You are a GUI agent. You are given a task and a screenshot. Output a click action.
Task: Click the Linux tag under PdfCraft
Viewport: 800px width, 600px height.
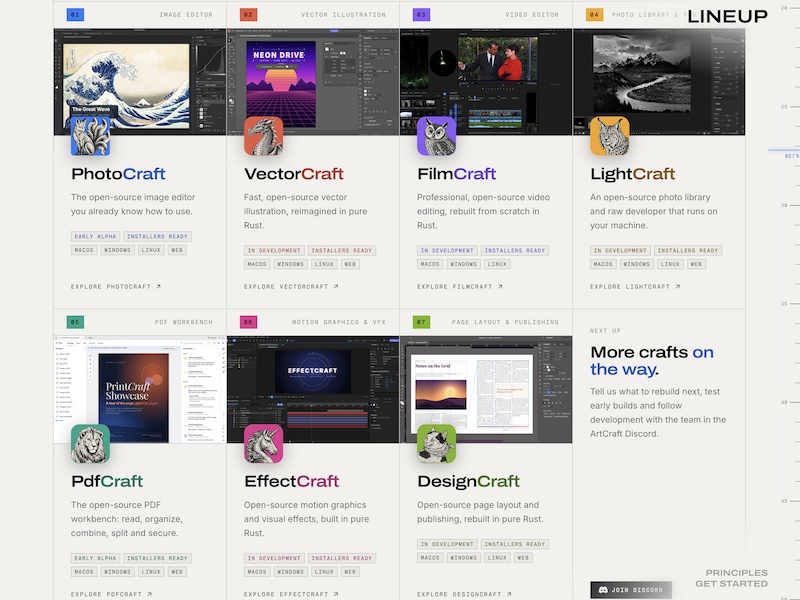coord(151,572)
